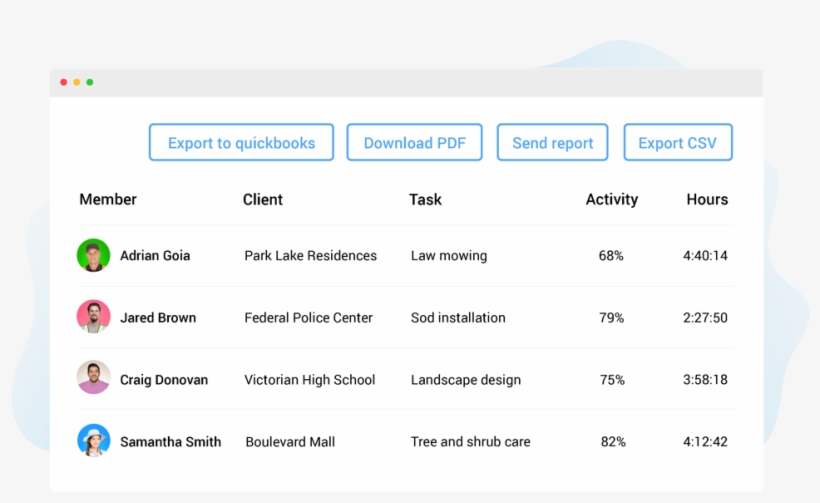
Task: Sort by the Member column header
Action: [108, 199]
